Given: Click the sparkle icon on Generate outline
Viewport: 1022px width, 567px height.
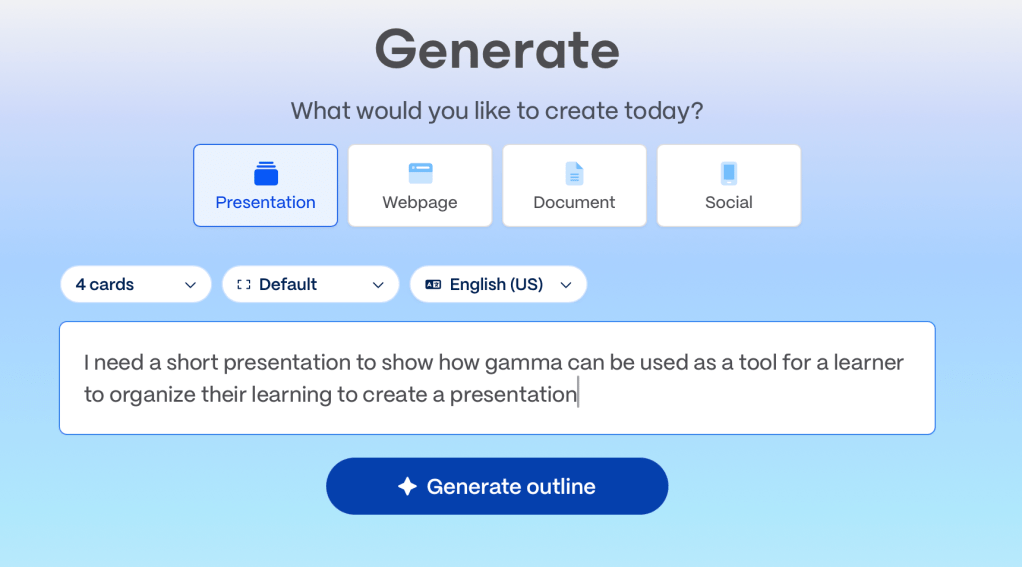Looking at the screenshot, I should pyautogui.click(x=407, y=487).
